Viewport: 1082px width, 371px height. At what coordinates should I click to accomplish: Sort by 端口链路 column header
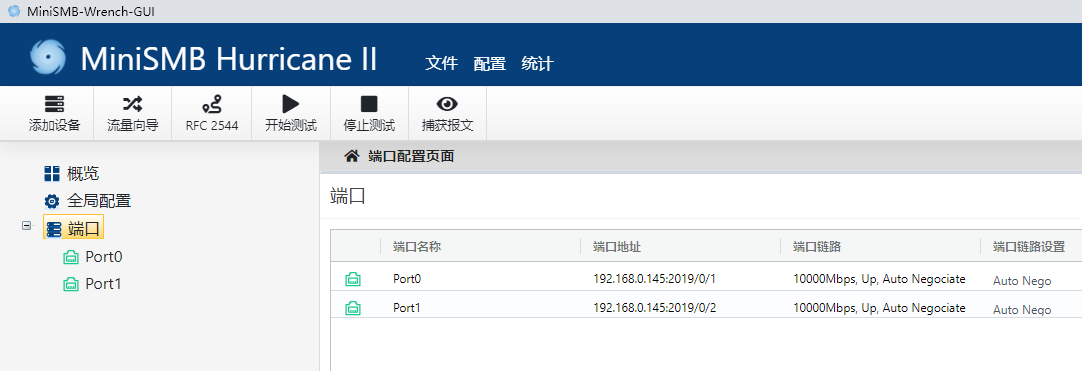click(817, 247)
